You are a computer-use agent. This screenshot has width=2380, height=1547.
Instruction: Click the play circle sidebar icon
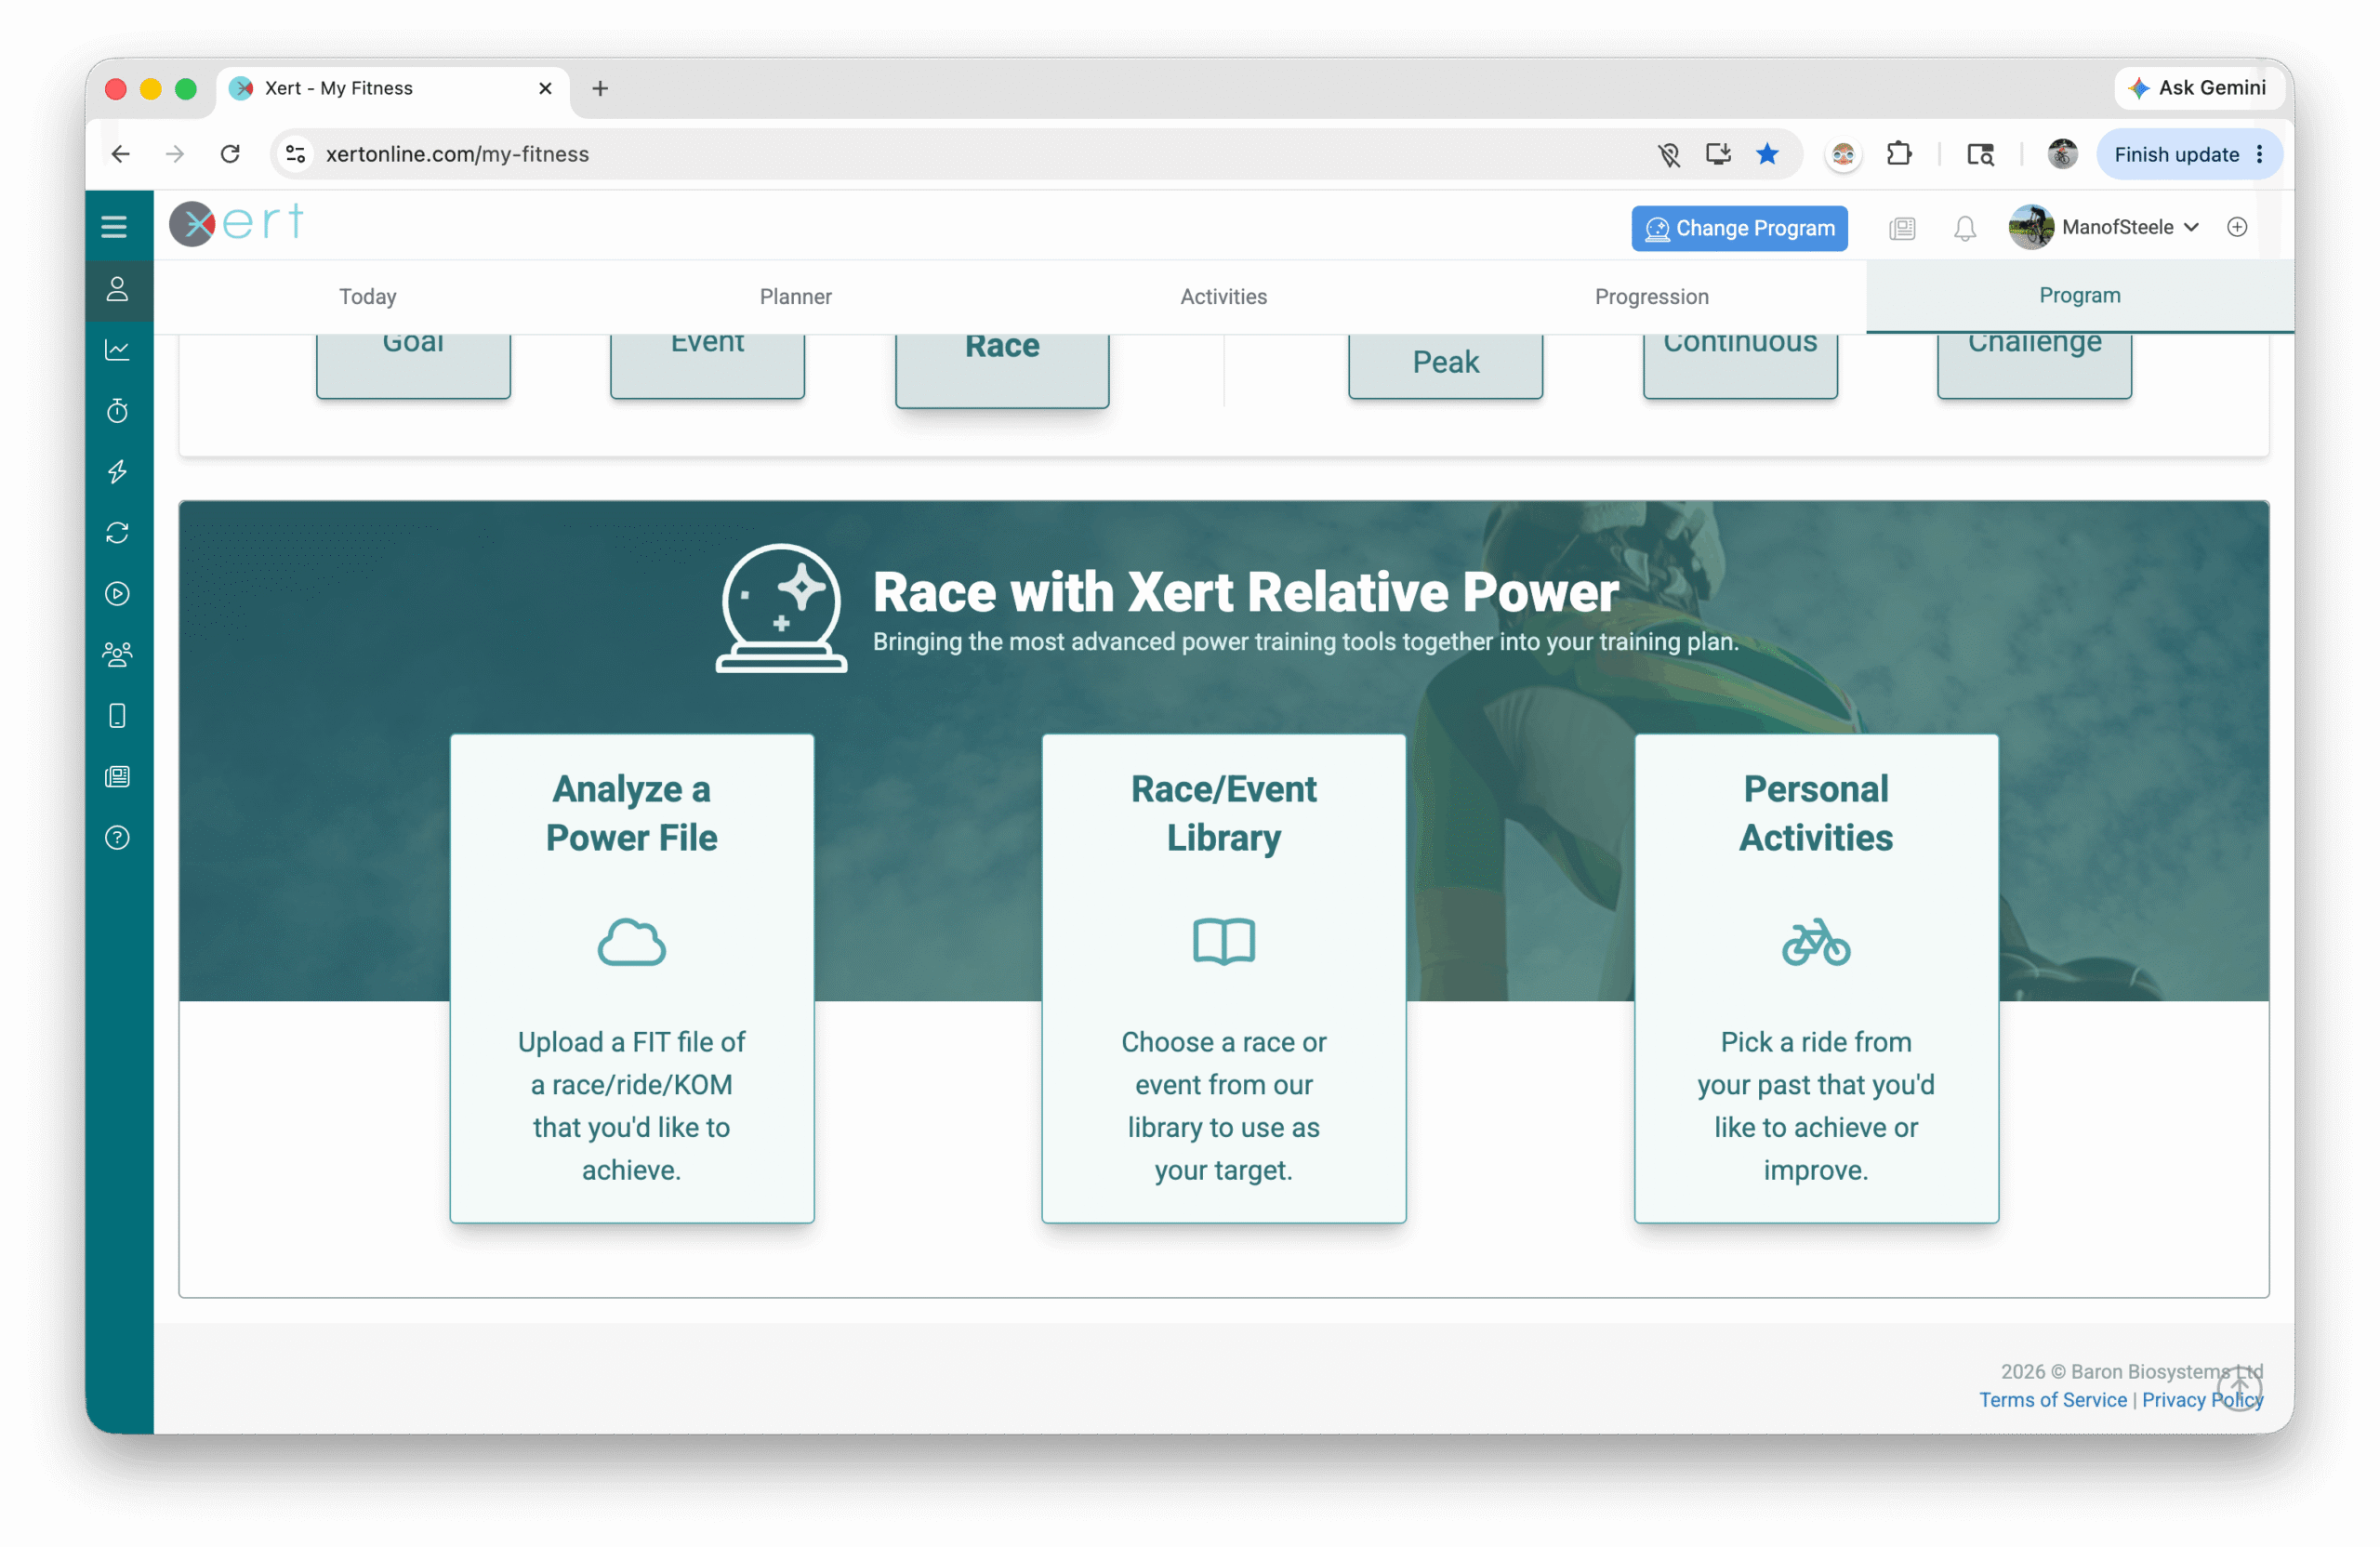[x=117, y=594]
